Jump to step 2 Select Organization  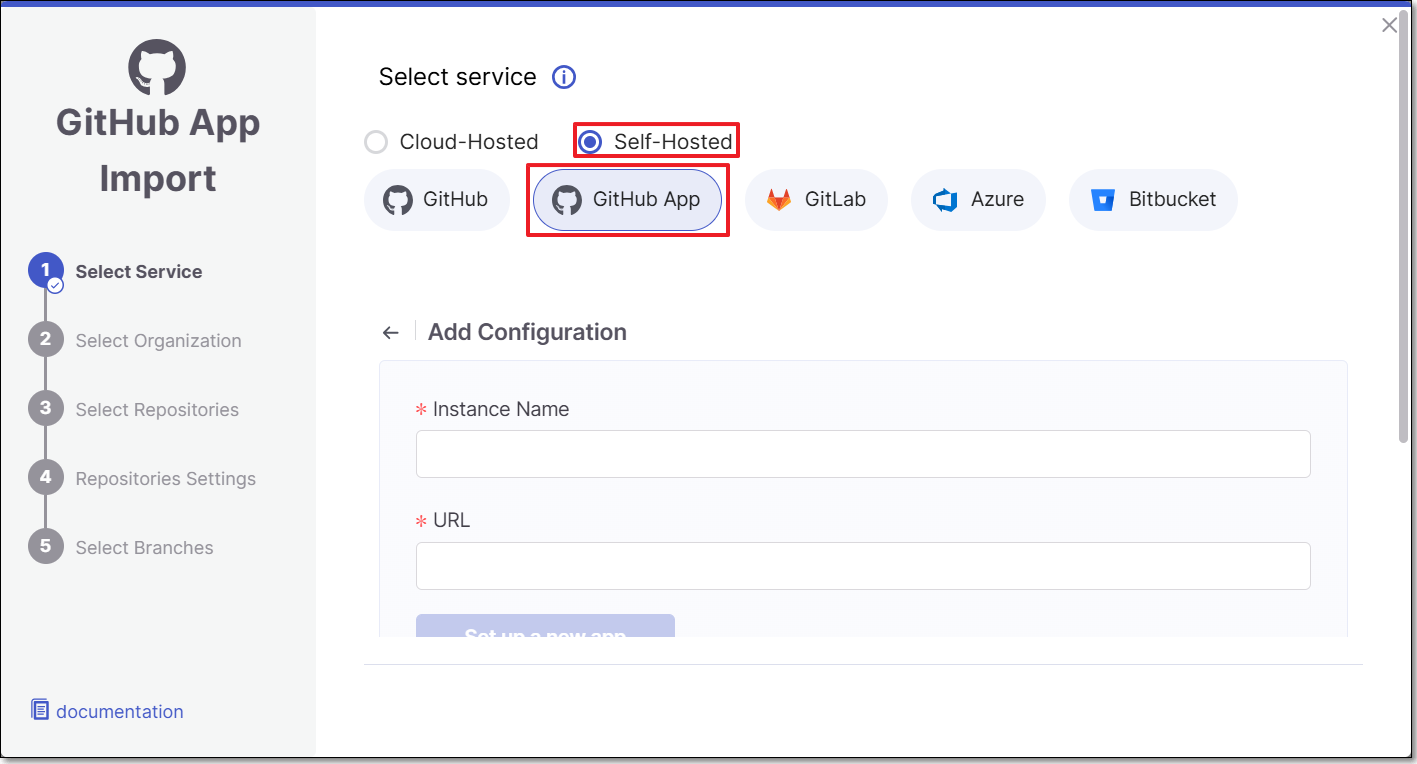click(x=158, y=341)
